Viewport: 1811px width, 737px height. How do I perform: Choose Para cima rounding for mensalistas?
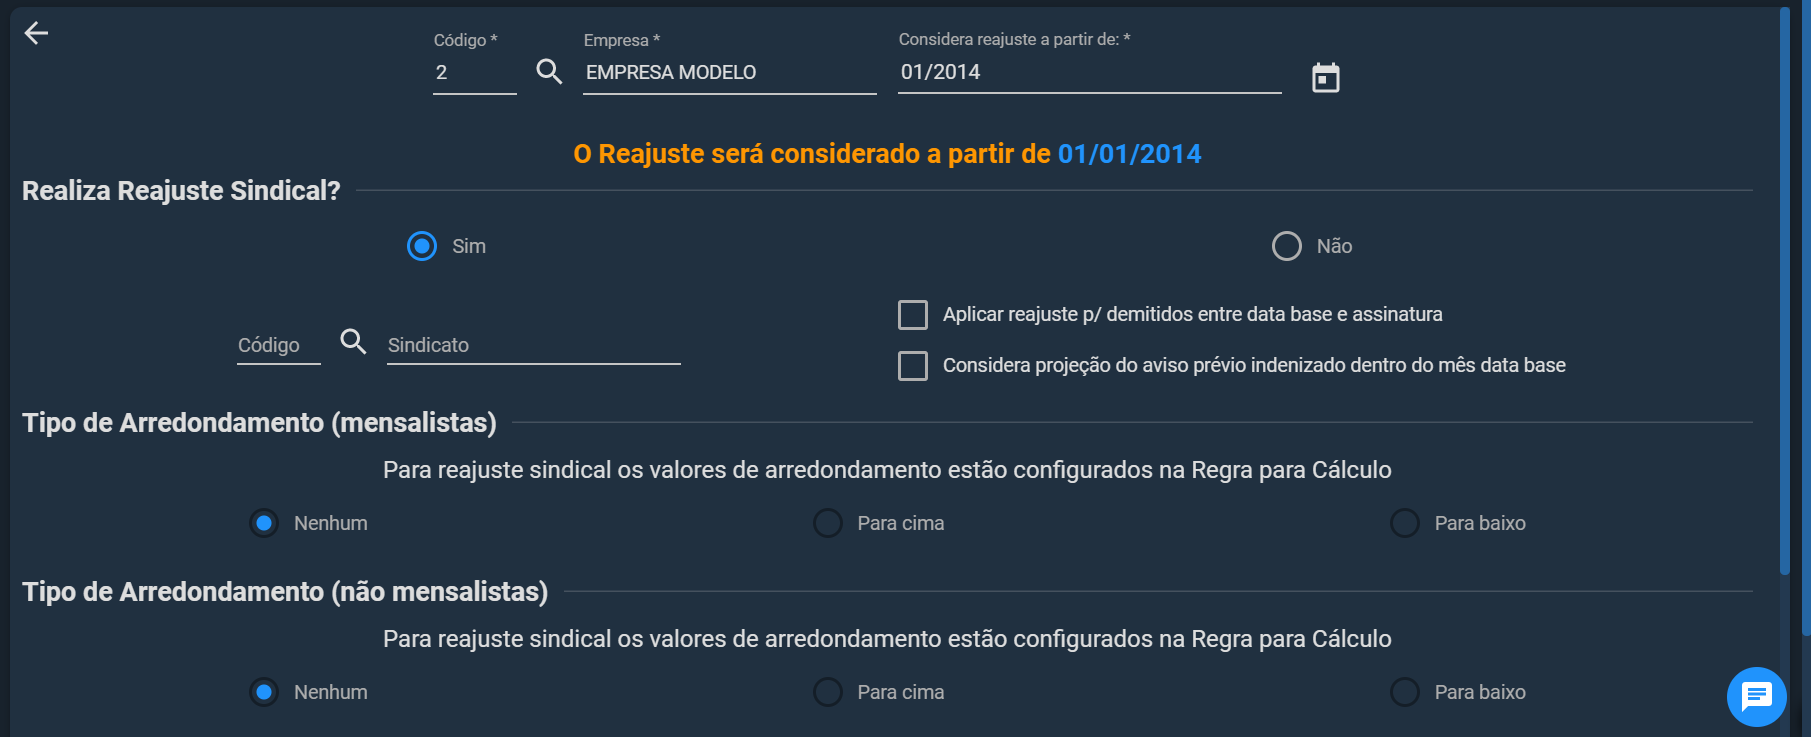828,523
